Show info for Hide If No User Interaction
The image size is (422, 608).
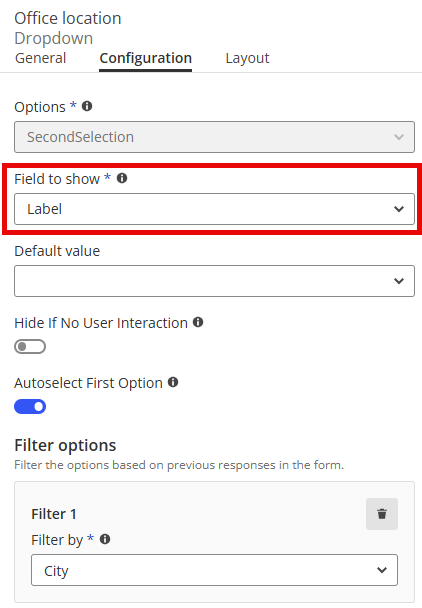pos(198,322)
